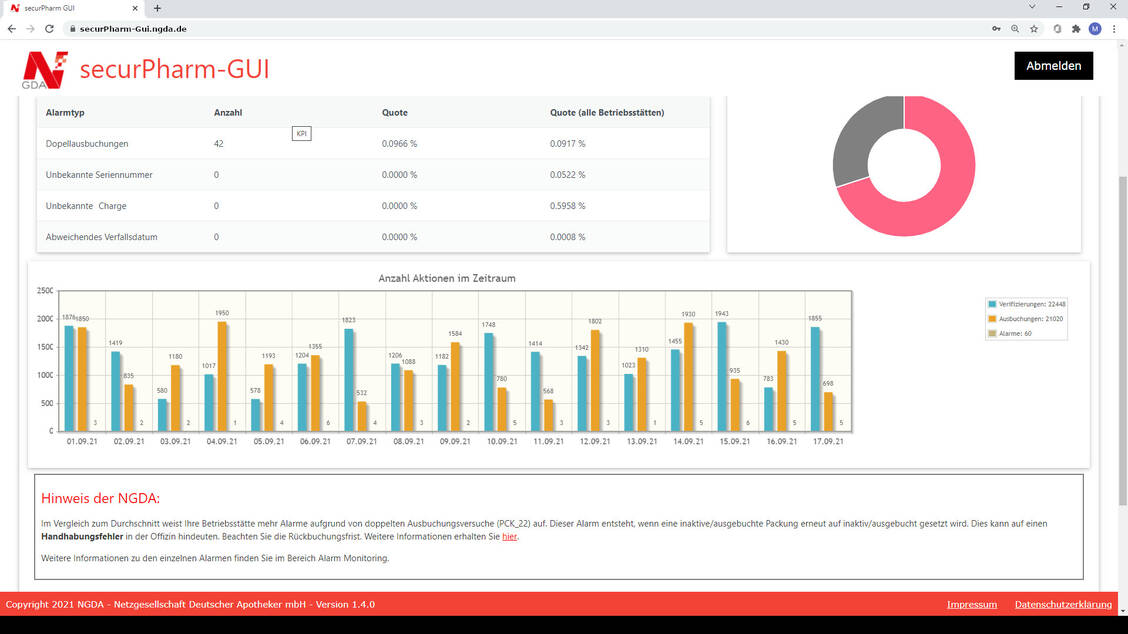Reload the securPharm-GUI page
Screen dimensions: 1128x634
click(49, 29)
